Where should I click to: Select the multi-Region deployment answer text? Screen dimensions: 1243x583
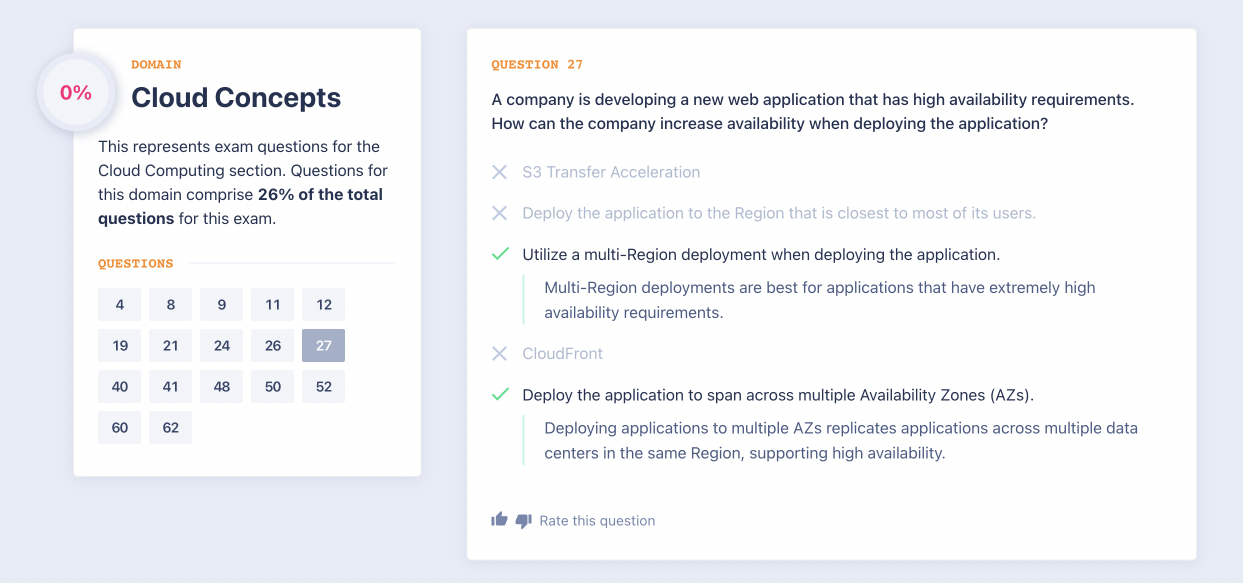point(760,254)
